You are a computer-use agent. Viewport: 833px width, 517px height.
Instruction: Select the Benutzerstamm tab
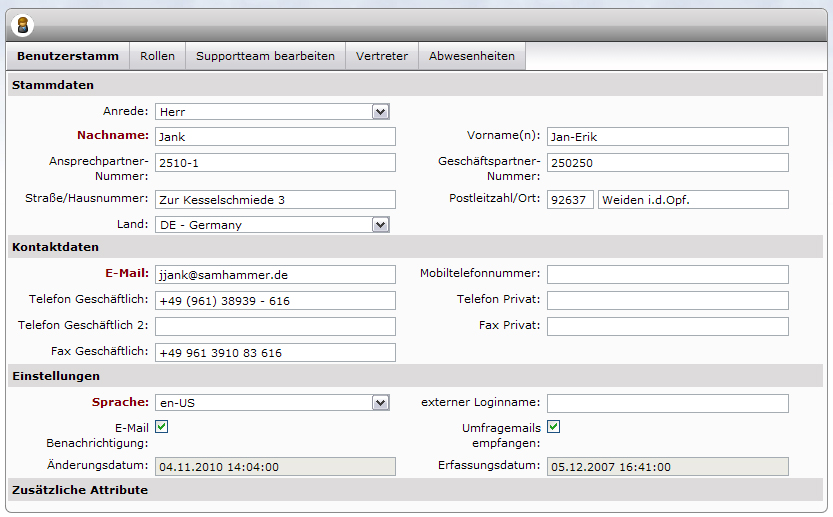[68, 56]
